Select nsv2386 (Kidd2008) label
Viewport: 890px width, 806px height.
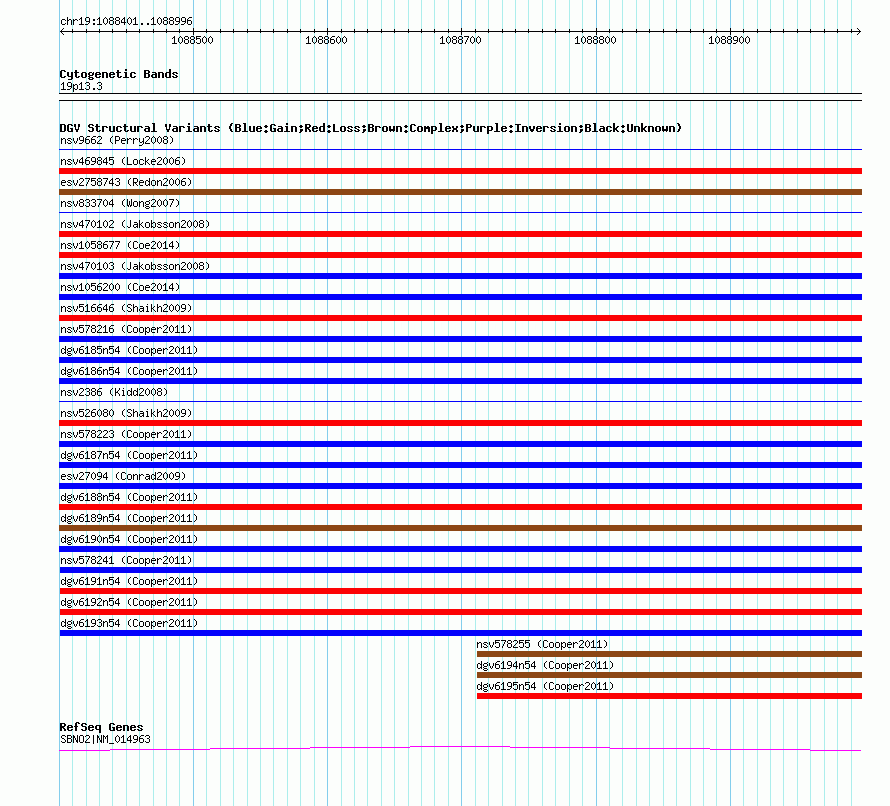(114, 392)
